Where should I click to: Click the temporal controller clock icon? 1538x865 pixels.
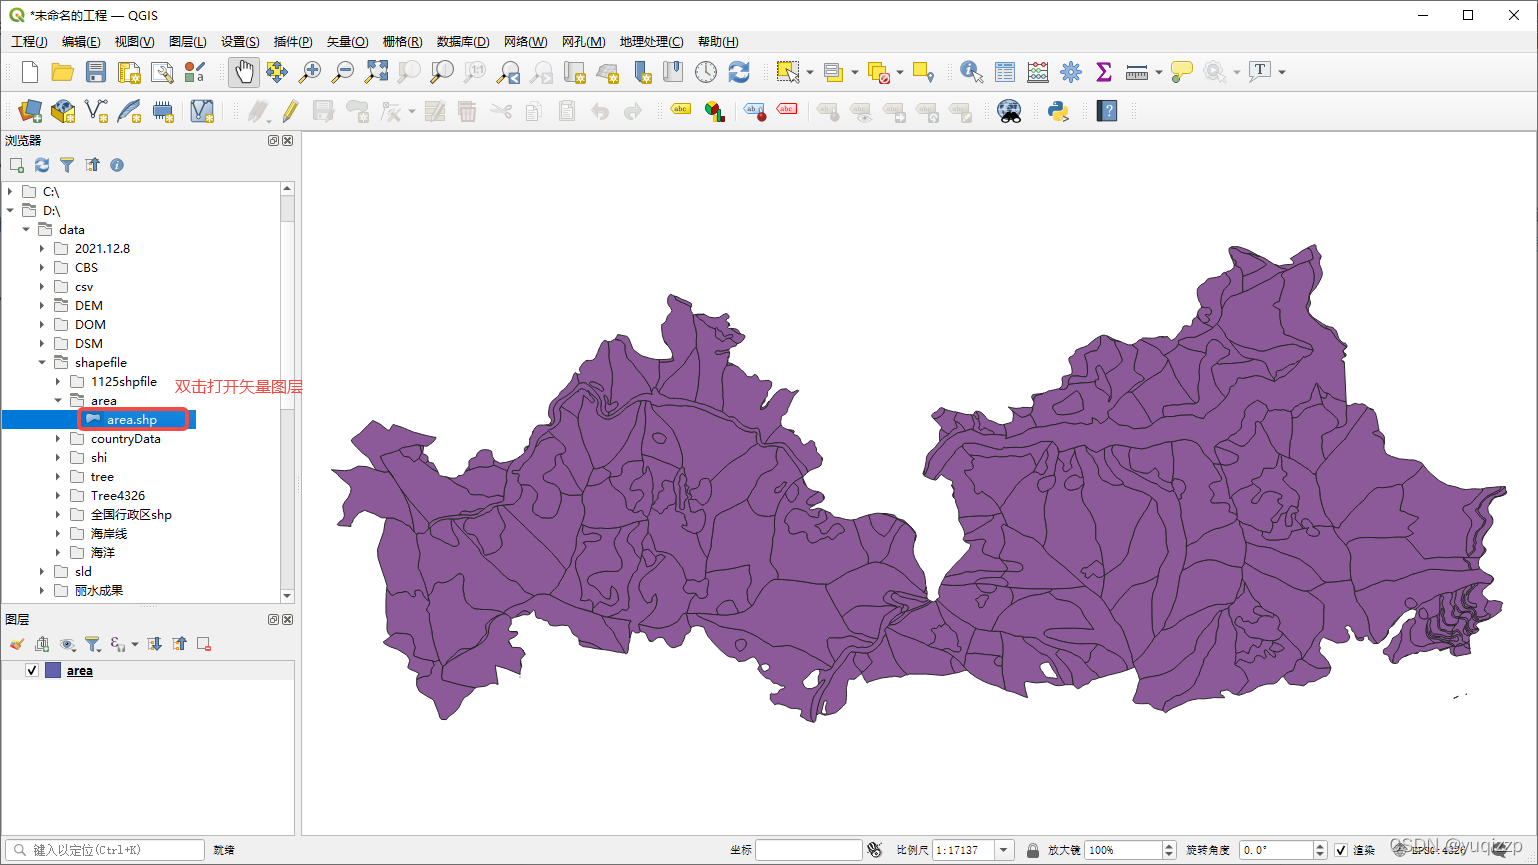706,72
